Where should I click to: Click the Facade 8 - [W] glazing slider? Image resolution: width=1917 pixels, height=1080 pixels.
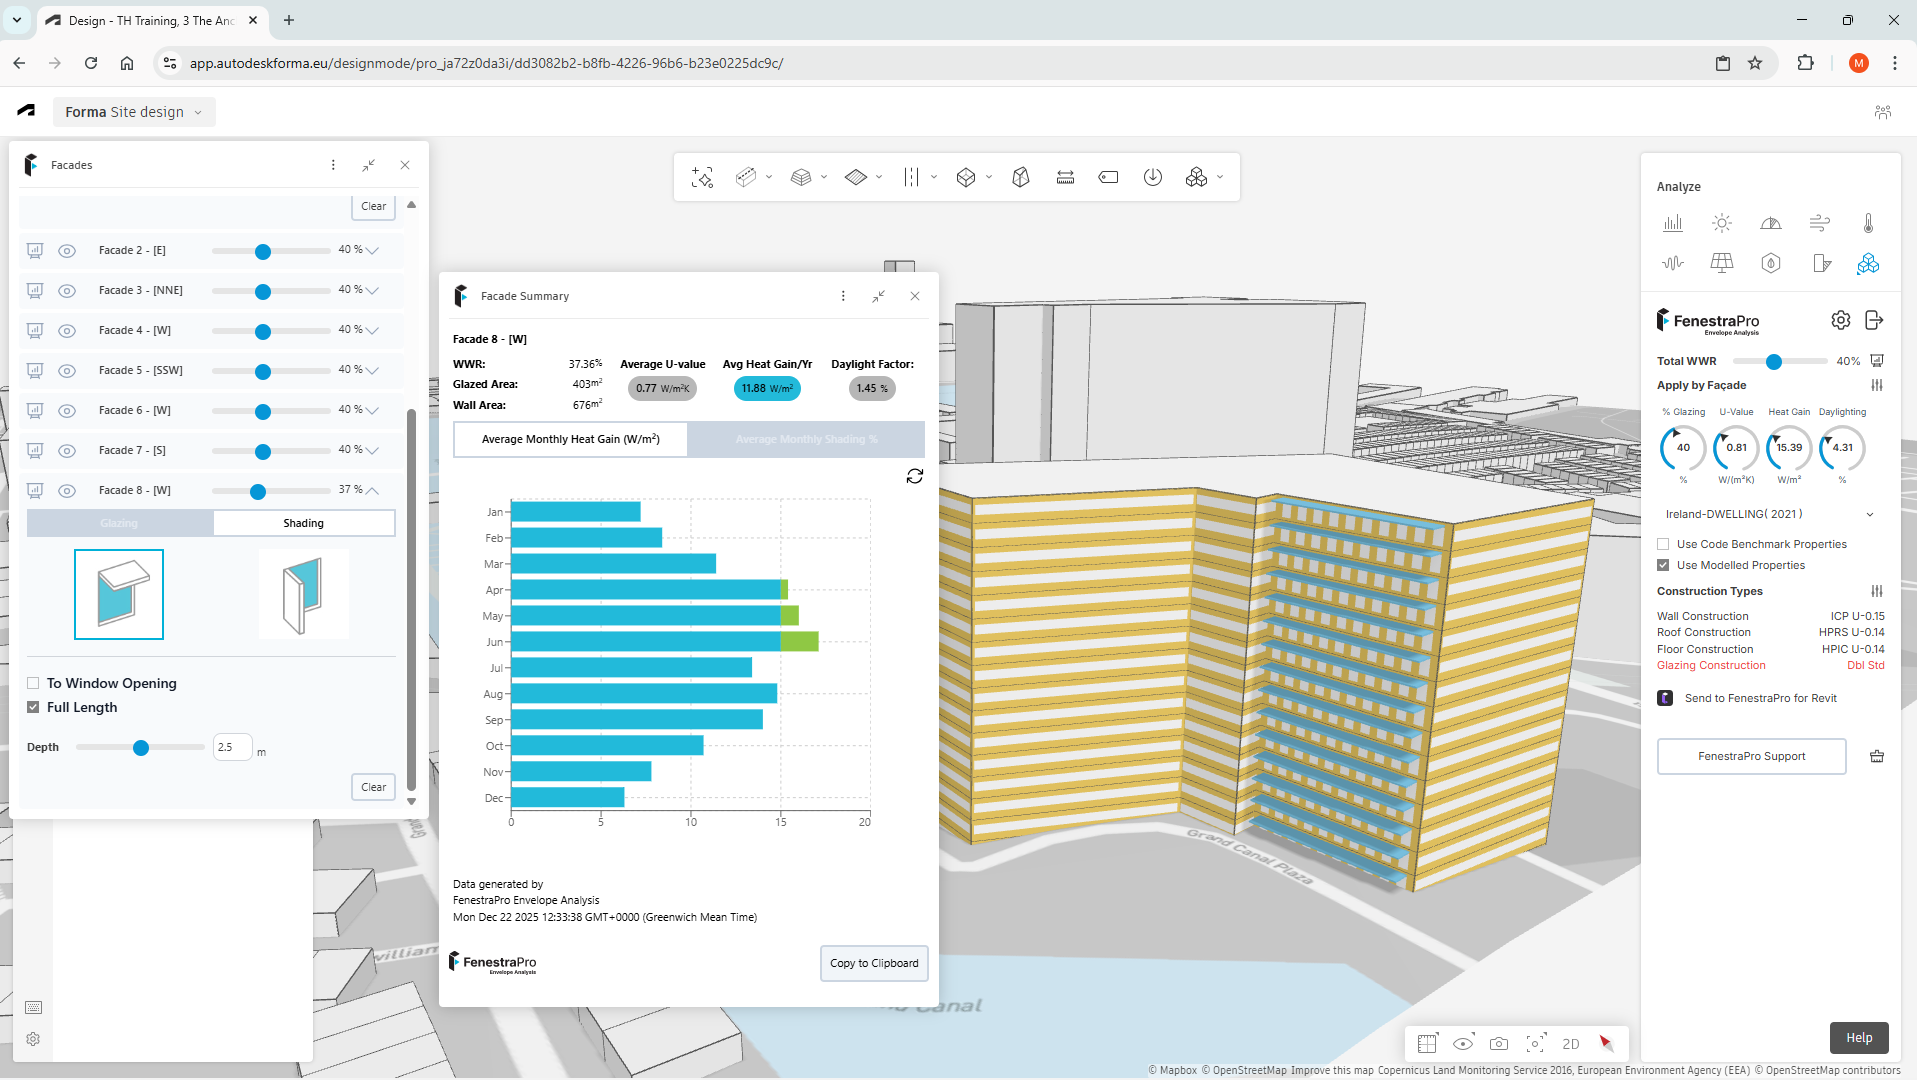point(271,491)
